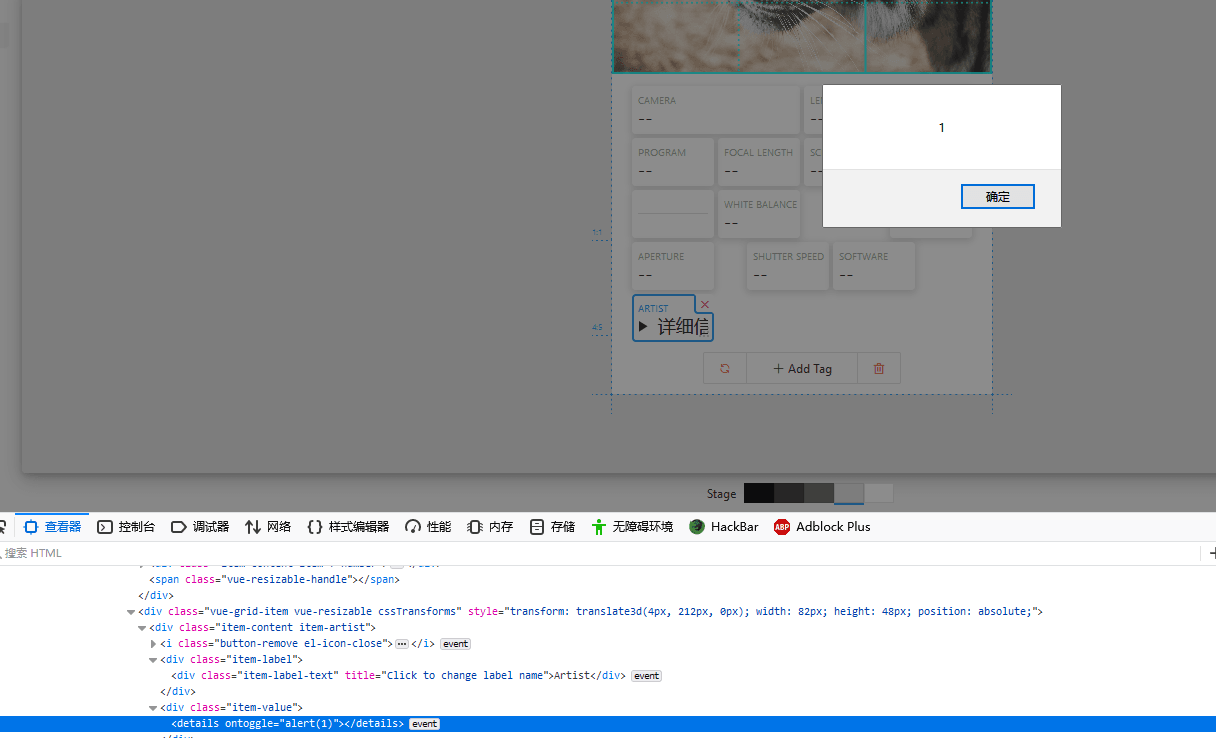This screenshot has width=1216, height=738.
Task: Choose the lightest Stage color swatch
Action: (x=879, y=493)
